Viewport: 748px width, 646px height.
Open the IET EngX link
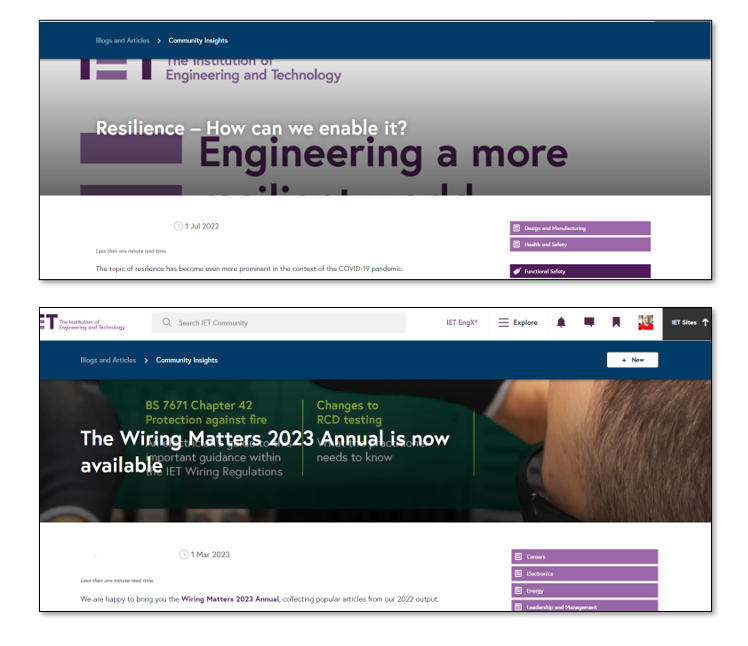tap(462, 323)
